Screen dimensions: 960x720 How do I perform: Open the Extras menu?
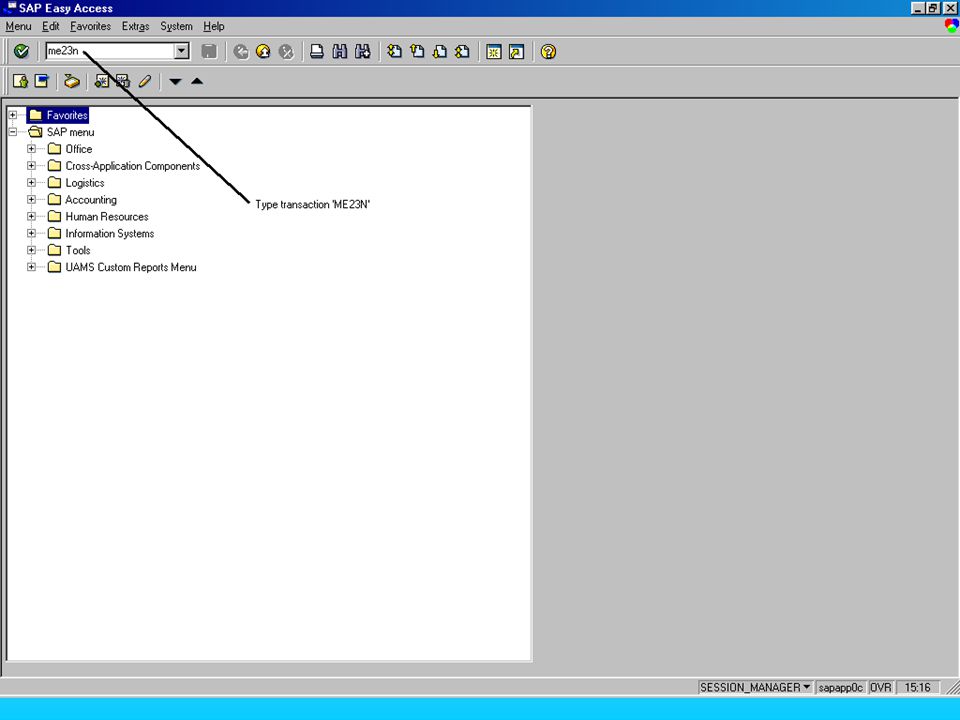pyautogui.click(x=135, y=26)
